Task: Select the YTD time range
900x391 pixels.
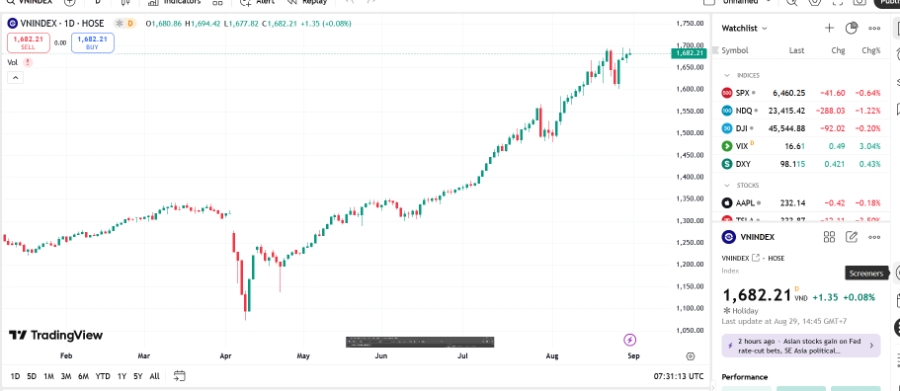Action: [x=103, y=376]
